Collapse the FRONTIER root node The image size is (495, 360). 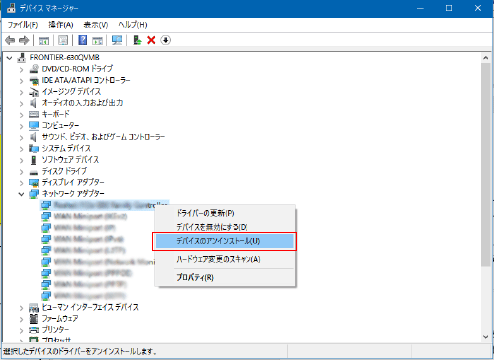coord(10,58)
